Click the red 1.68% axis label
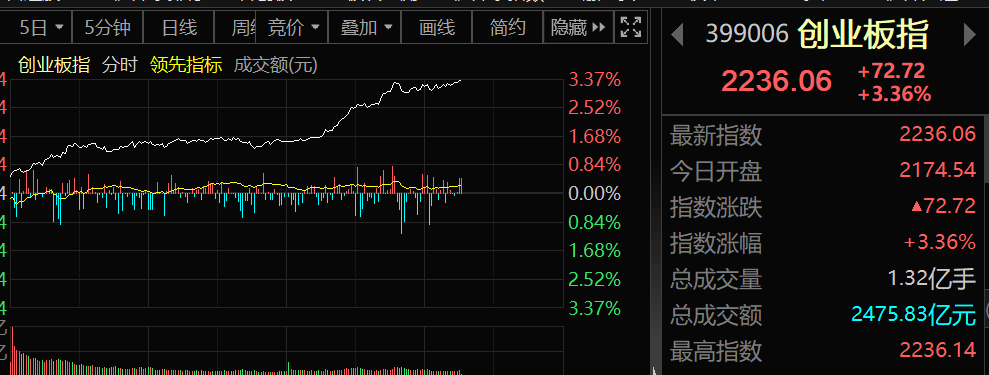 pos(595,136)
